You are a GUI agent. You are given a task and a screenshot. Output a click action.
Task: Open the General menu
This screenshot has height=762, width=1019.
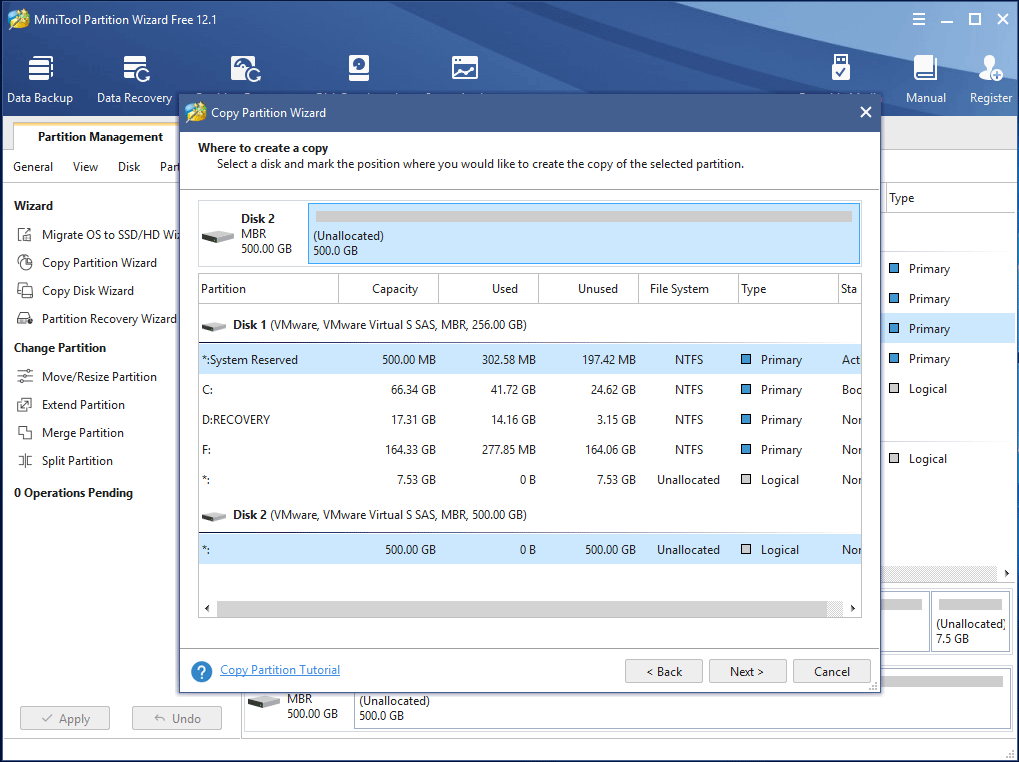(33, 167)
